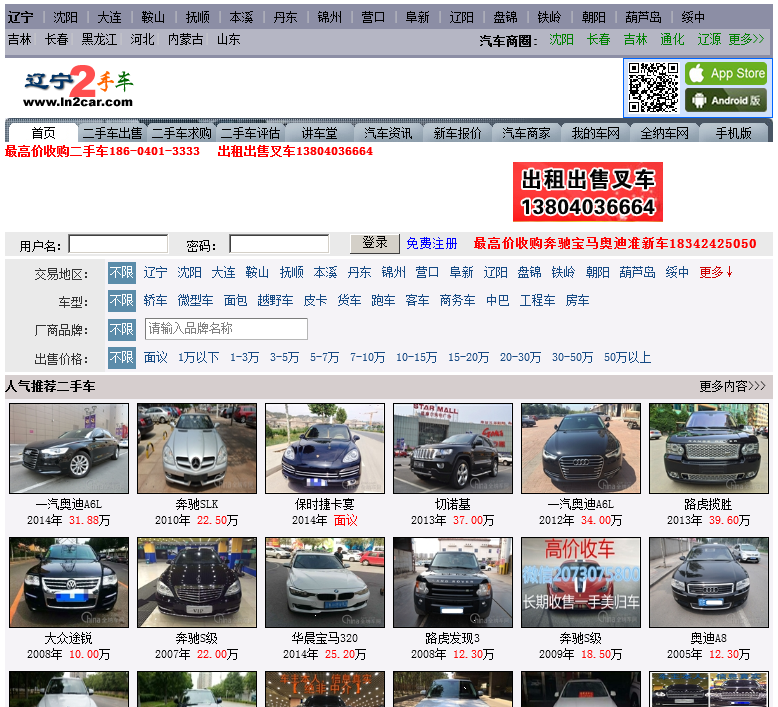Open the 新车报价 tab

(457, 133)
